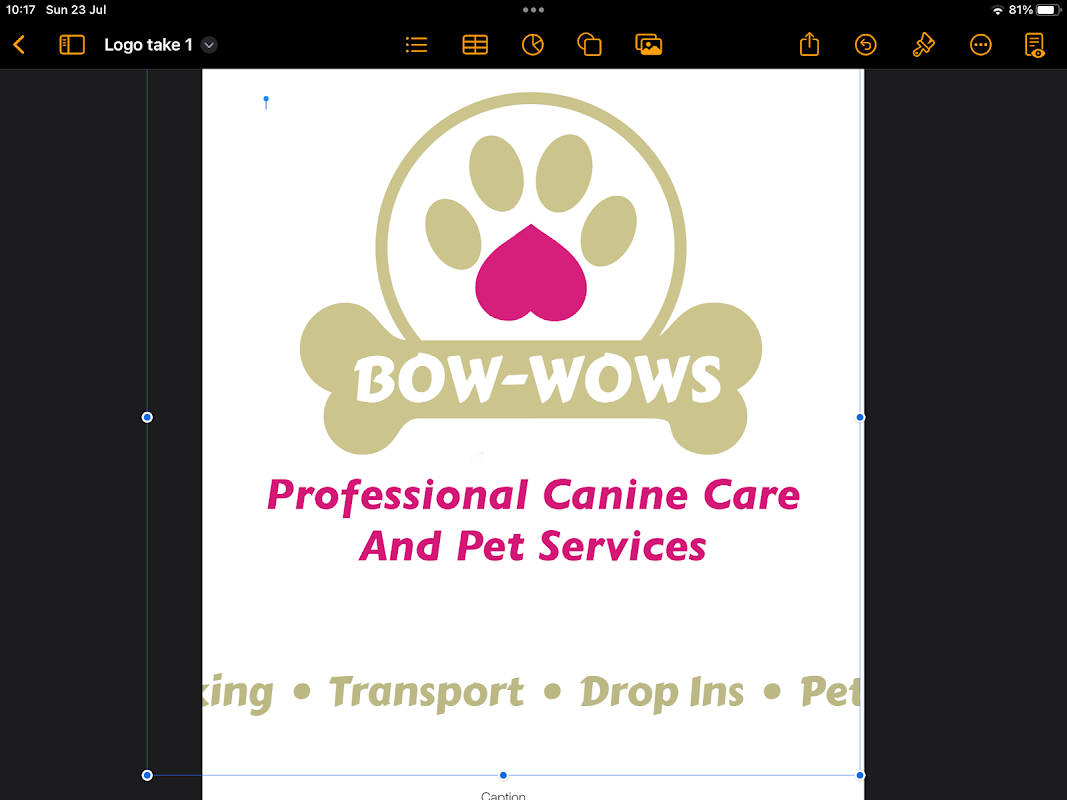This screenshot has width=1067, height=800.
Task: Open the multitasking three-dot menu
Action: (533, 10)
